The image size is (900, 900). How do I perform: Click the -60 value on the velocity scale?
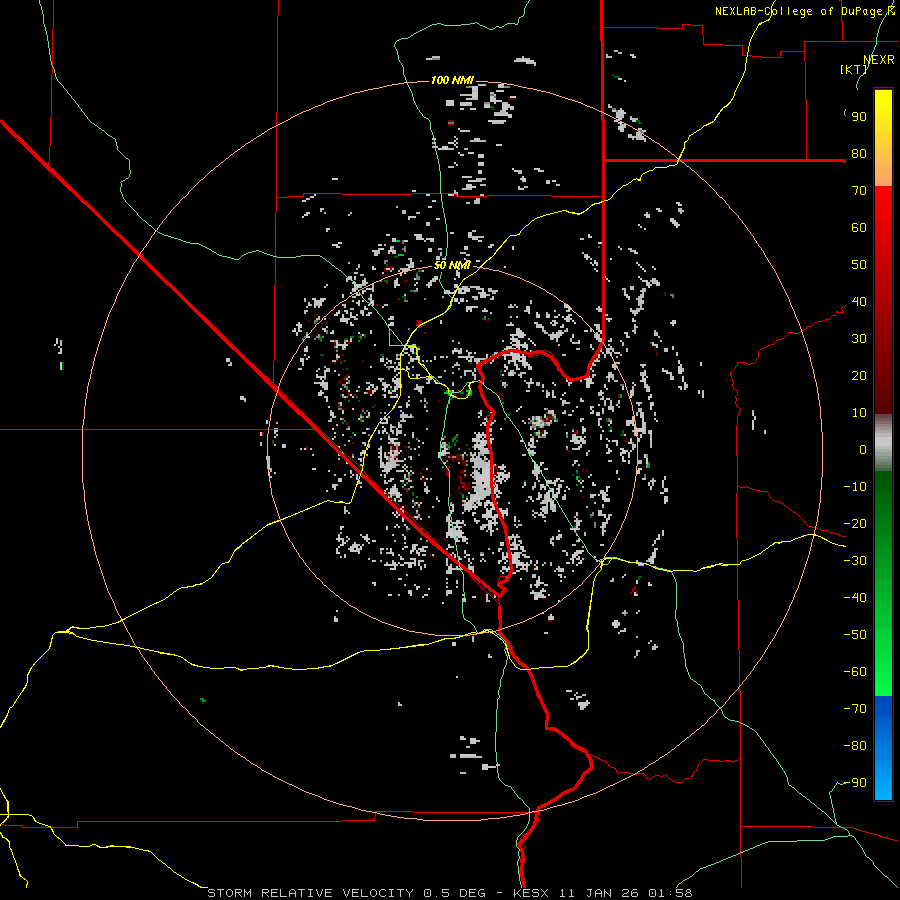pyautogui.click(x=855, y=672)
